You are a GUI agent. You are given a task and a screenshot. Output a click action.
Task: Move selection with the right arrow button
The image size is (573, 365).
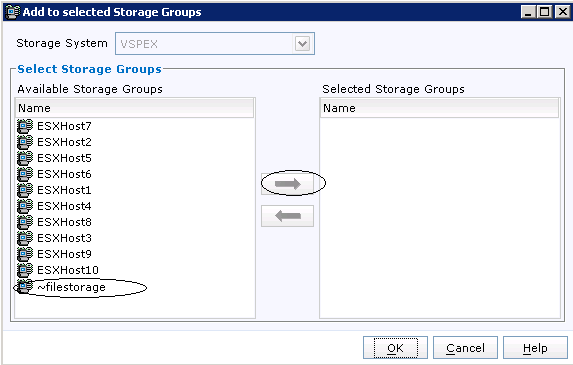[x=287, y=184]
